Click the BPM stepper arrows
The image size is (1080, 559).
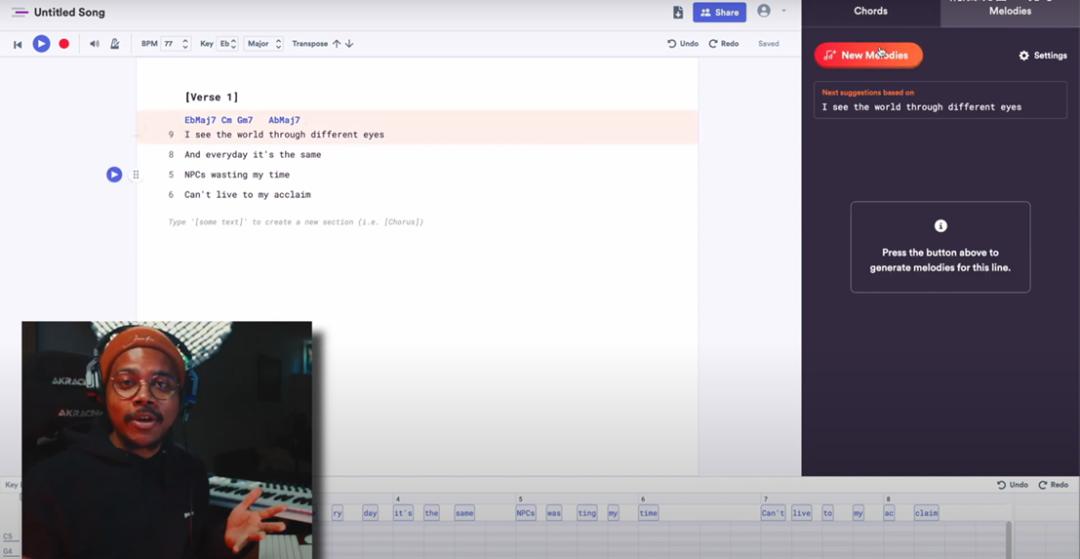click(x=185, y=43)
